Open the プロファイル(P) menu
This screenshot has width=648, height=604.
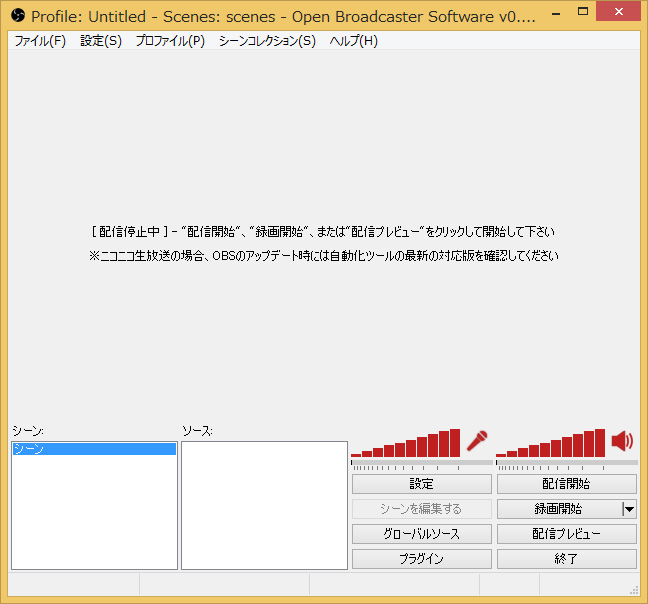tap(170, 41)
